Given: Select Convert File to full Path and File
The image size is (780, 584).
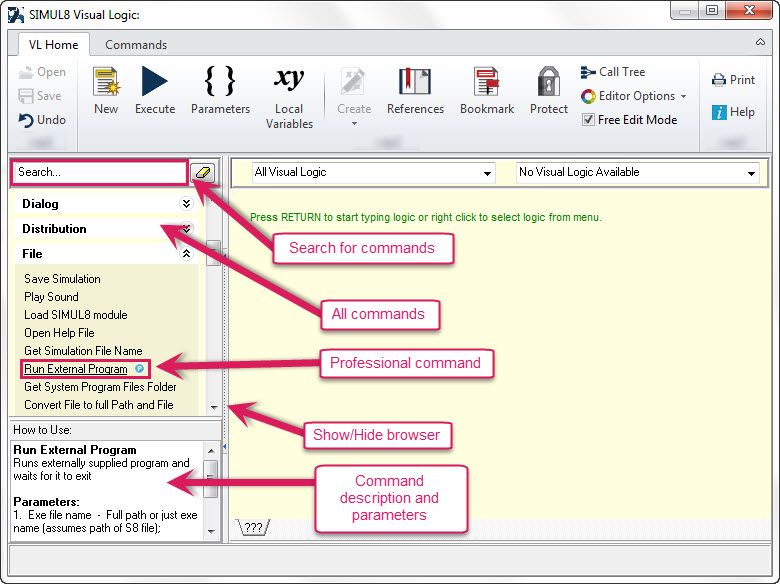Looking at the screenshot, I should [x=98, y=405].
